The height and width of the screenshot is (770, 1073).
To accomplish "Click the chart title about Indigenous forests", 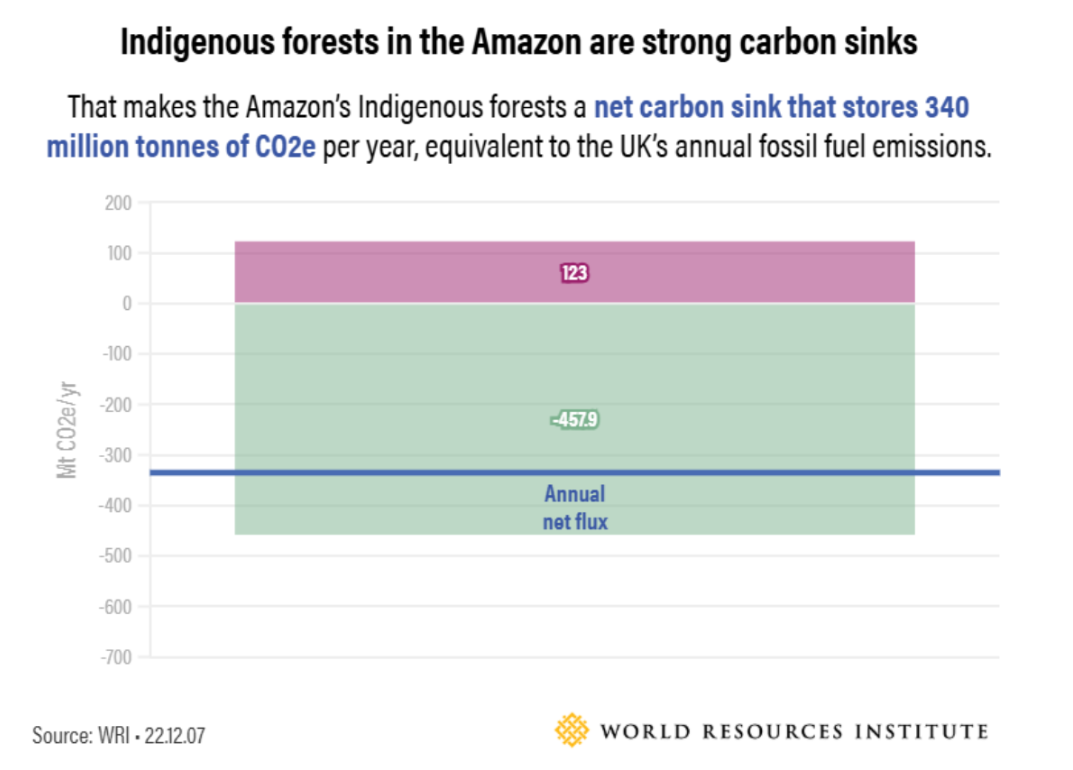I will coord(519,43).
